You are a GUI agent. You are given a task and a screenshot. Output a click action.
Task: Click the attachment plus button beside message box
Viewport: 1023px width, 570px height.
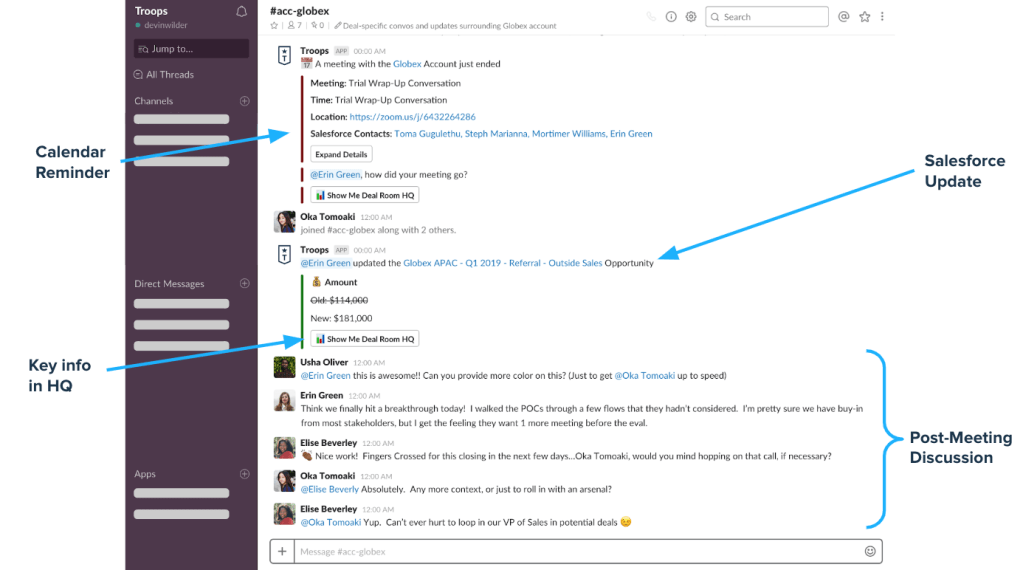(x=282, y=551)
